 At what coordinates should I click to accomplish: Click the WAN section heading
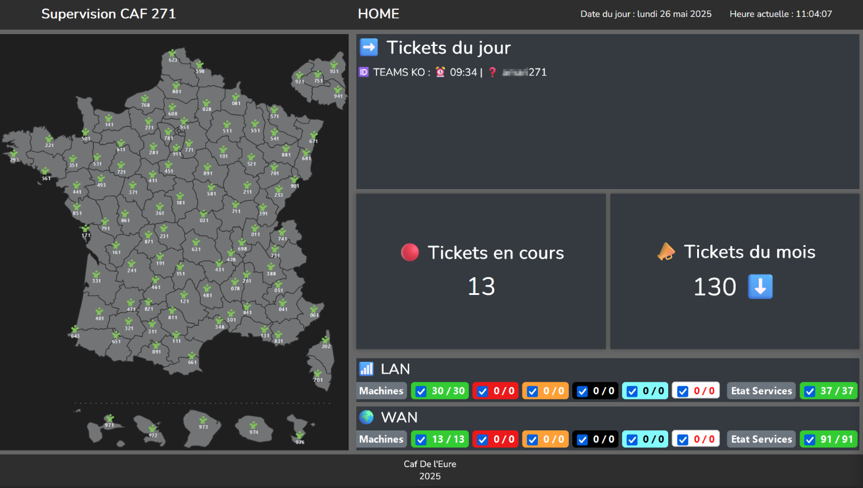(x=399, y=417)
